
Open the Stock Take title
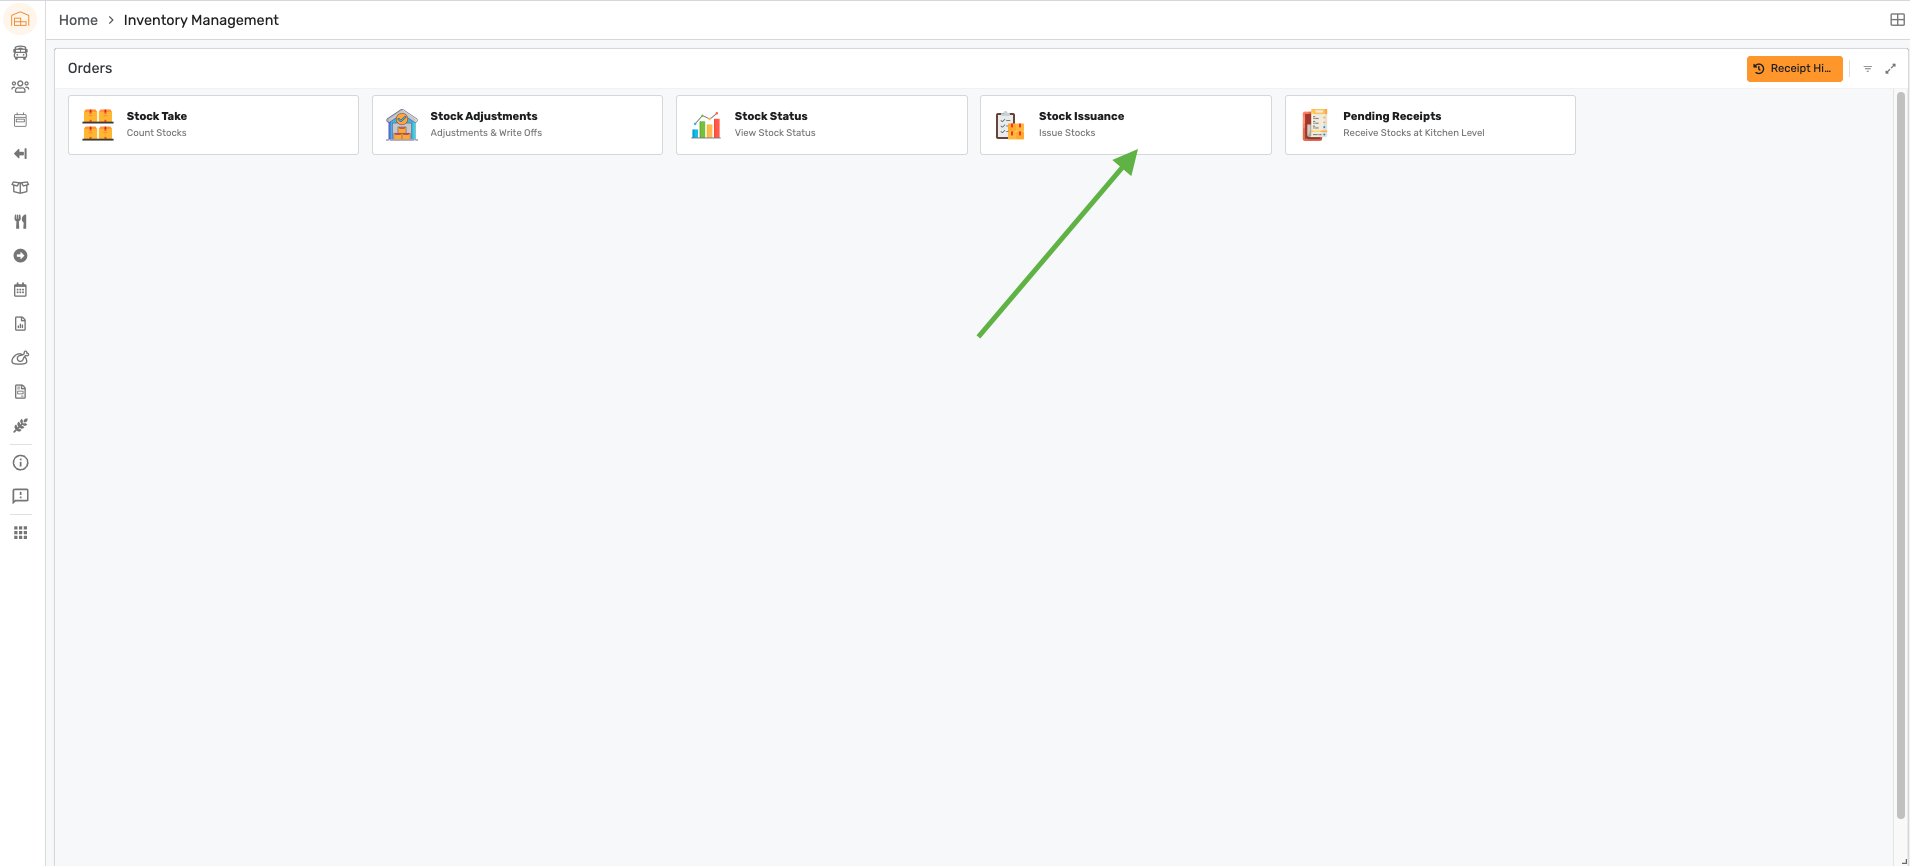(157, 116)
